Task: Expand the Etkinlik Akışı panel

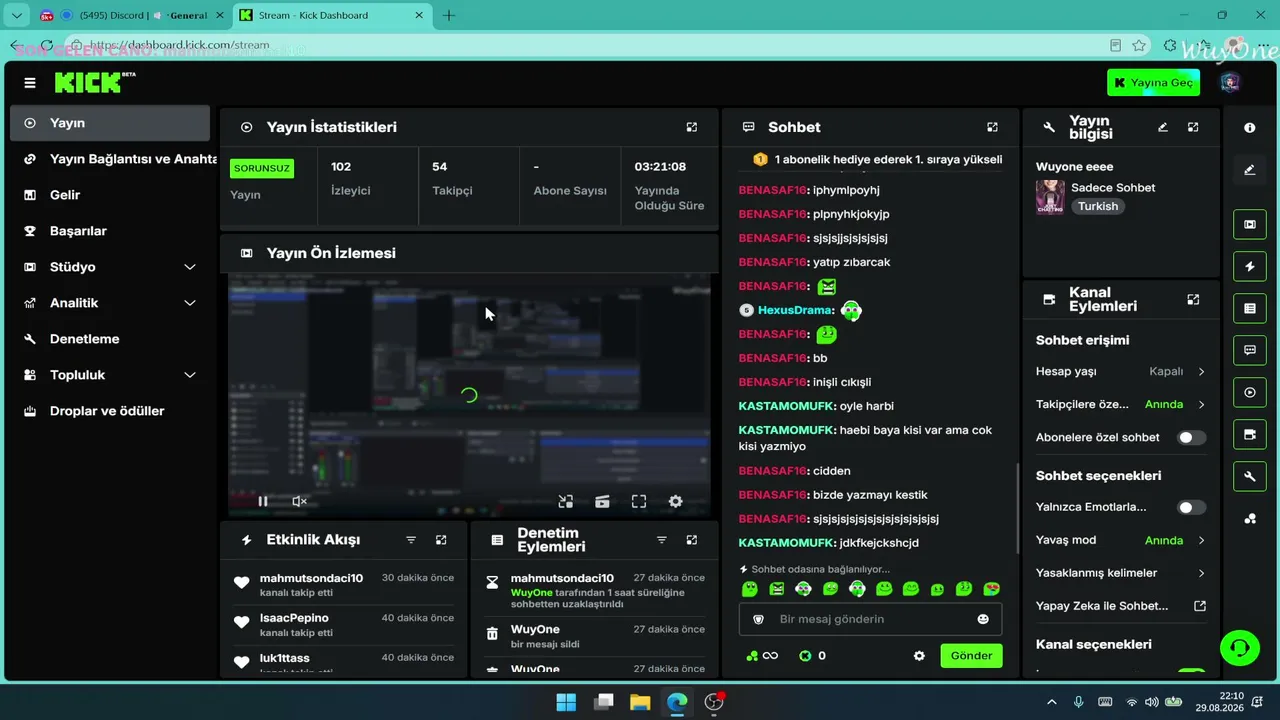Action: (x=441, y=540)
